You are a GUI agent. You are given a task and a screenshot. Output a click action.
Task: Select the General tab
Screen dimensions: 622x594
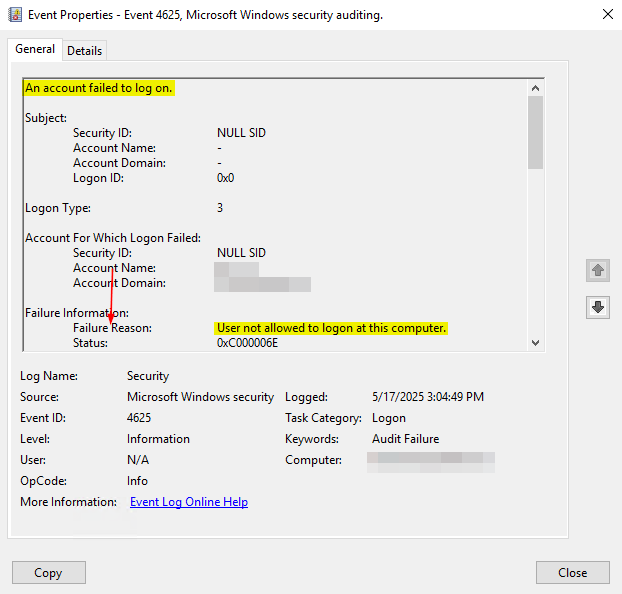[x=35, y=49]
